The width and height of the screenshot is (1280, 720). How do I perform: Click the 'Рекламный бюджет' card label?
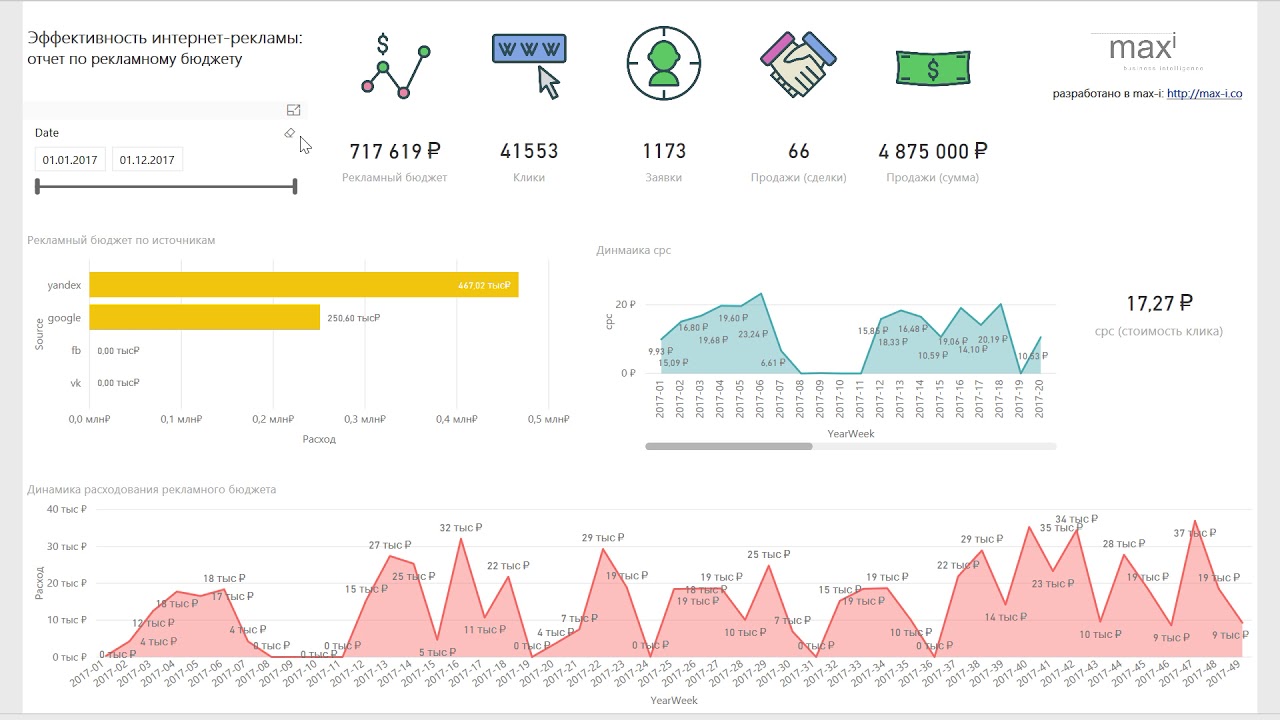click(x=395, y=178)
